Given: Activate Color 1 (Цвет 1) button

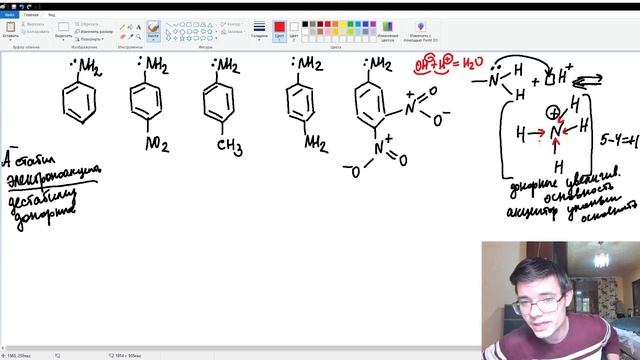Looking at the screenshot, I should tap(280, 32).
